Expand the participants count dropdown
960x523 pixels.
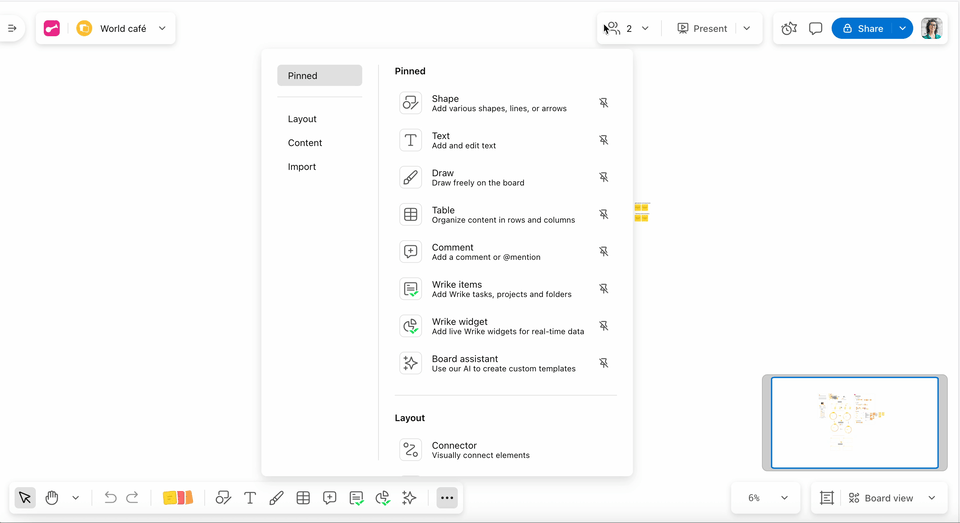click(x=645, y=28)
